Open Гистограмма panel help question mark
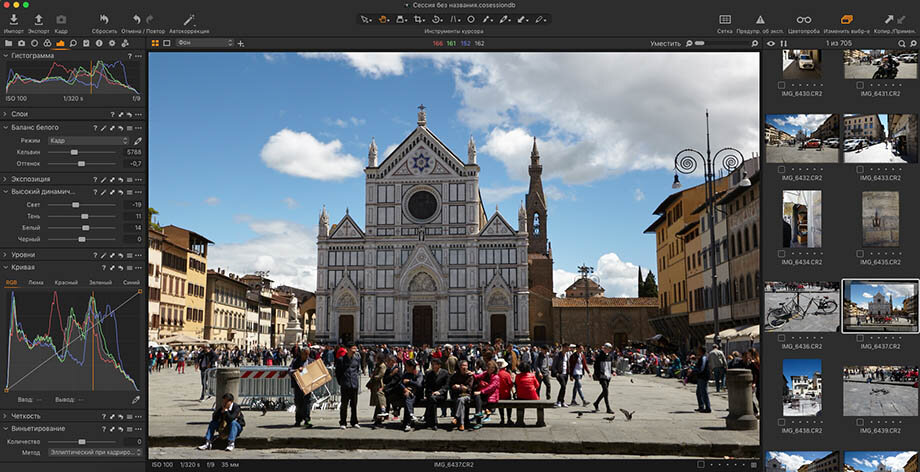Viewport: 920px width, 472px height. (x=130, y=56)
